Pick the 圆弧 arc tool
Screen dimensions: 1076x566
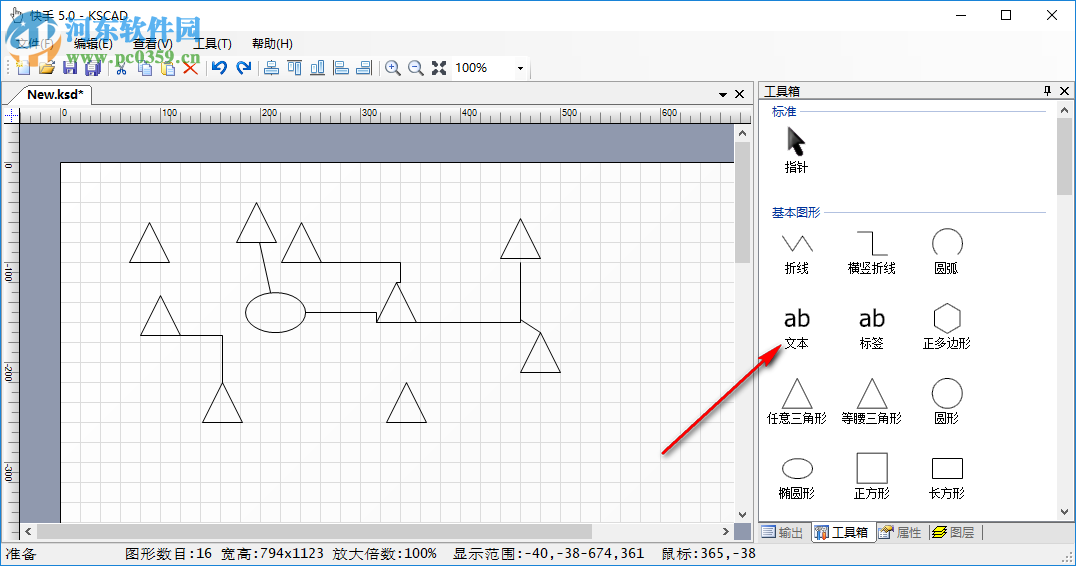947,252
